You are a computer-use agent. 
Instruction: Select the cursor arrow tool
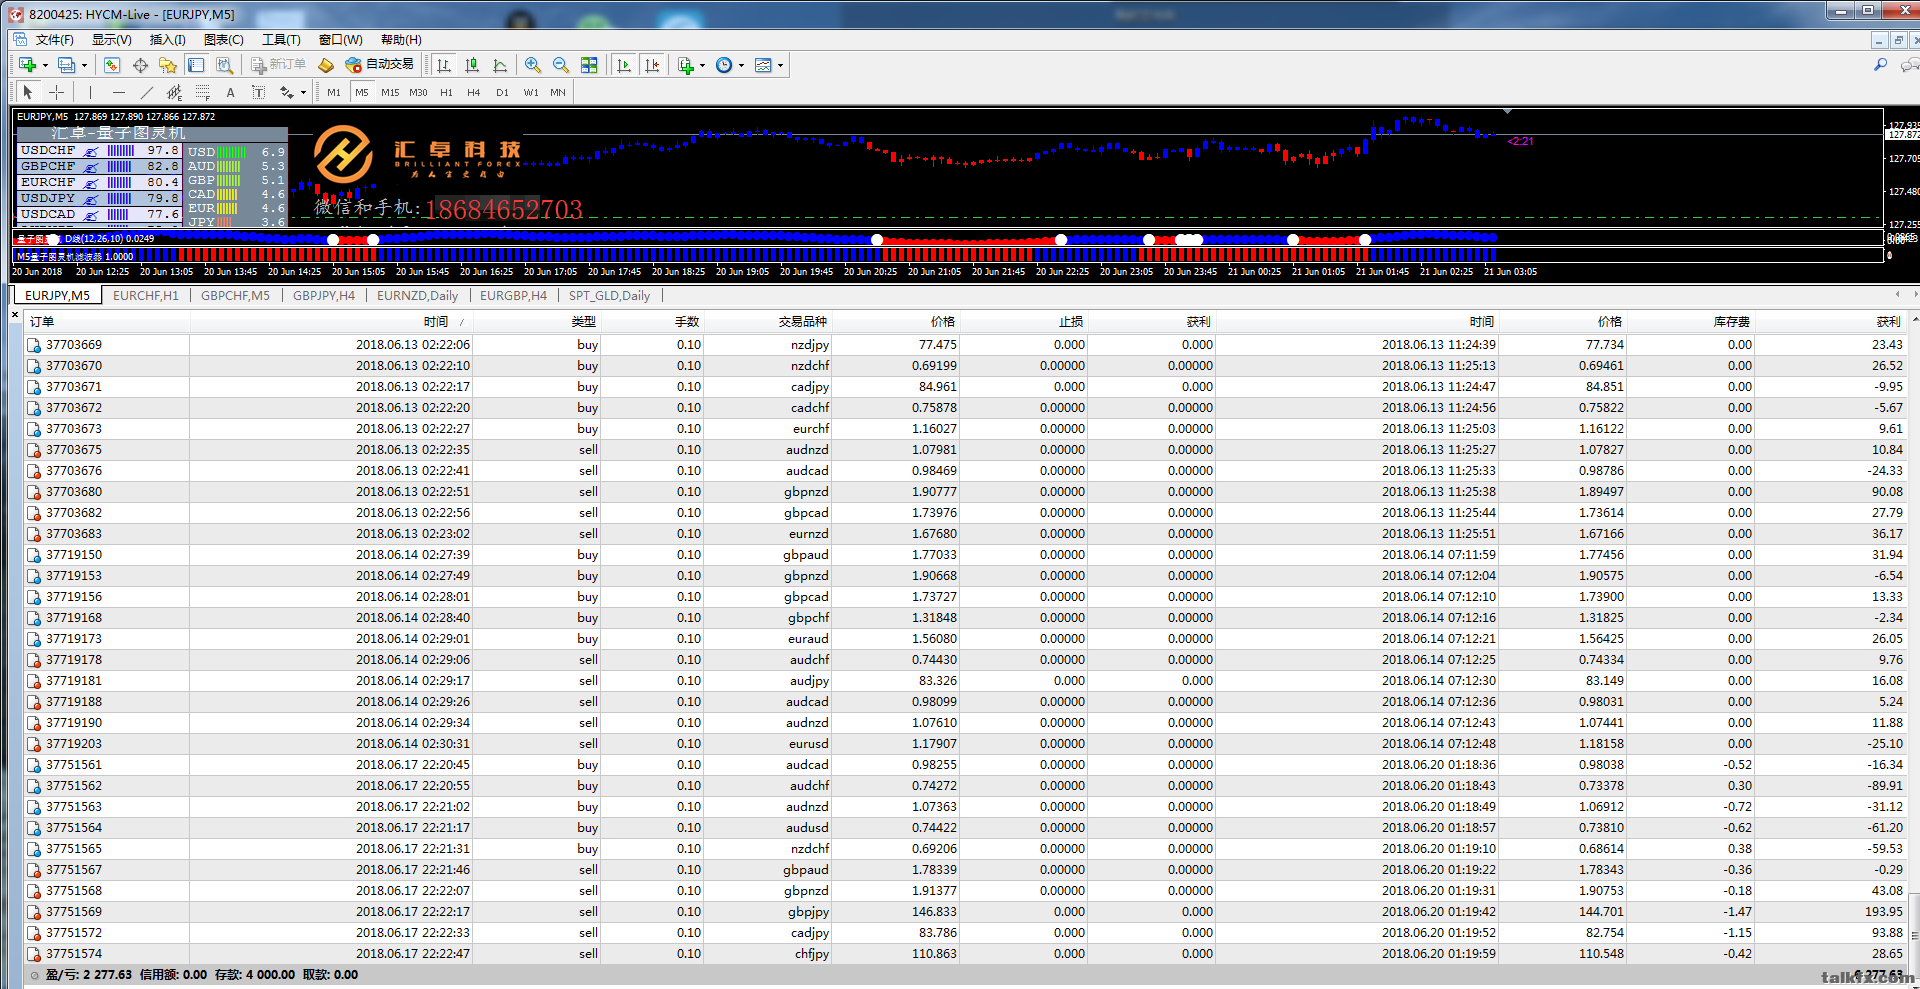click(x=28, y=92)
